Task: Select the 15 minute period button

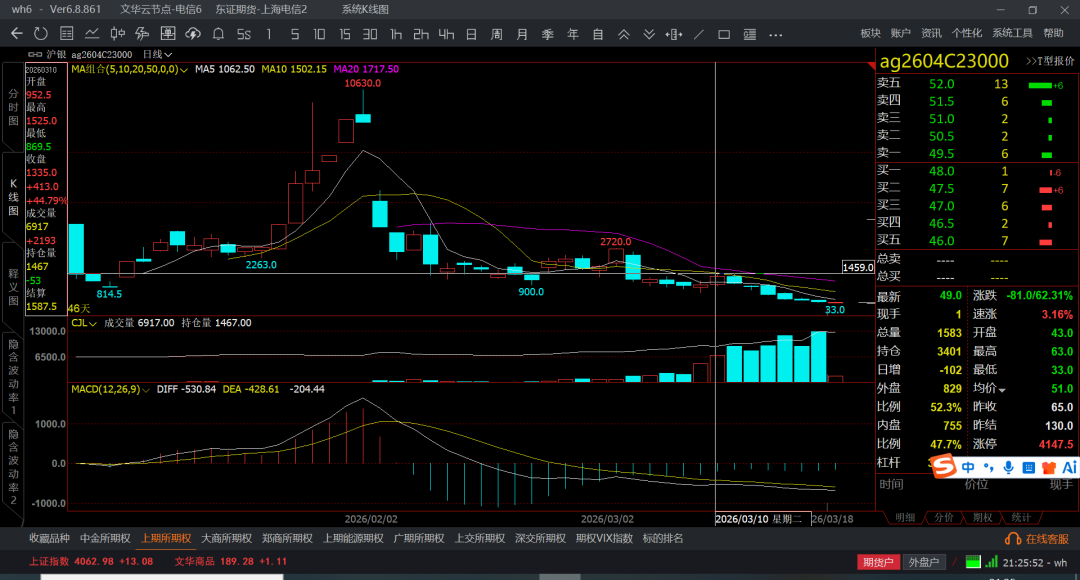Action: click(x=344, y=34)
